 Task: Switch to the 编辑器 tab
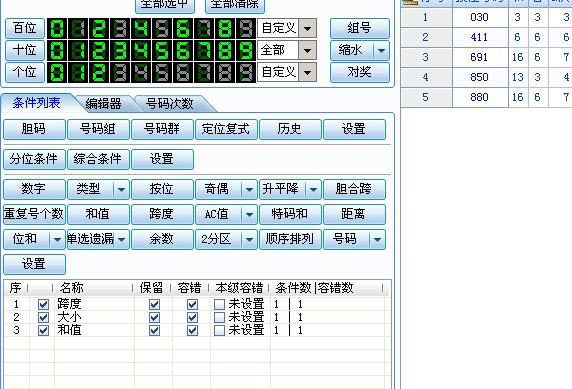103,104
